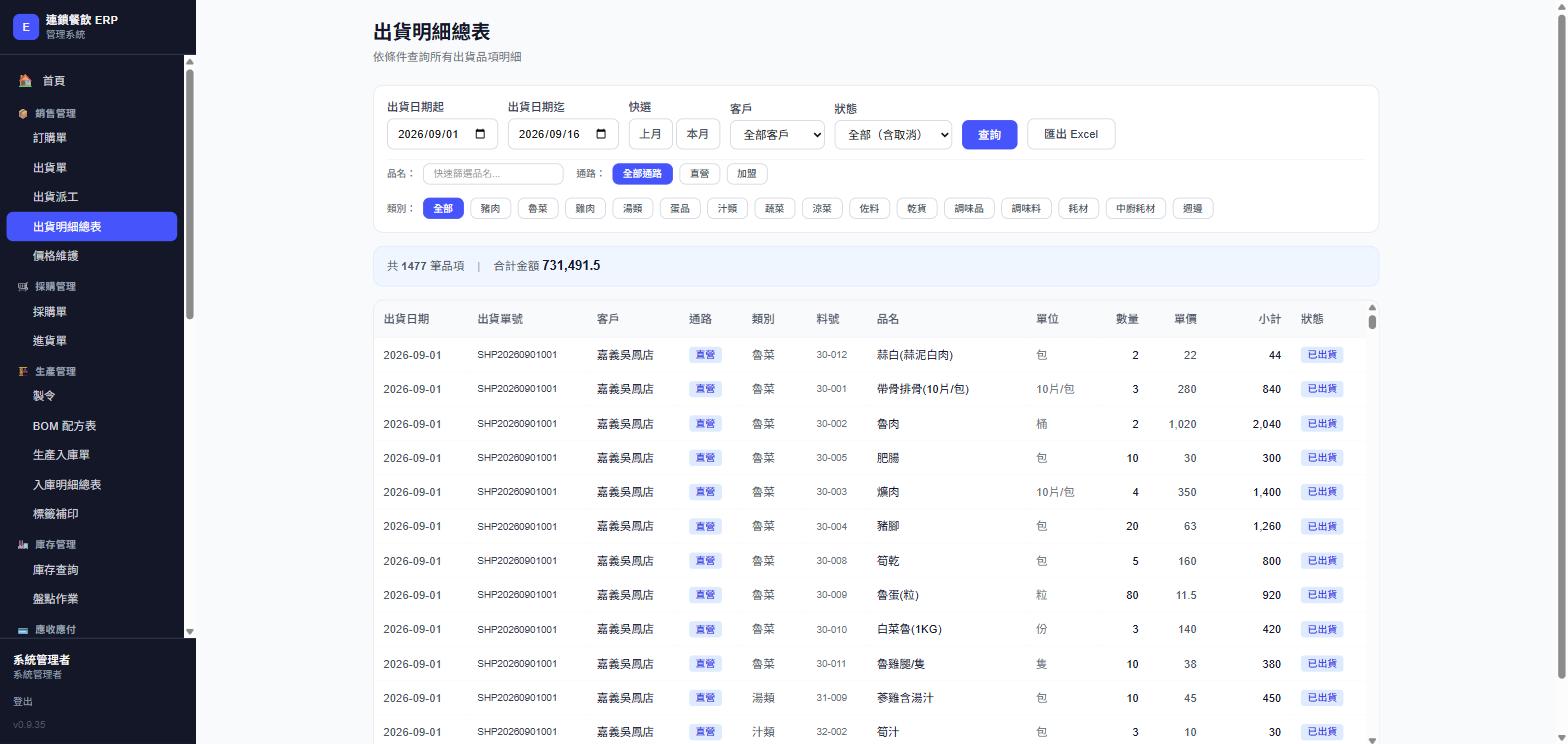Click the 登出 logout link
This screenshot has width=1568, height=744.
[23, 702]
